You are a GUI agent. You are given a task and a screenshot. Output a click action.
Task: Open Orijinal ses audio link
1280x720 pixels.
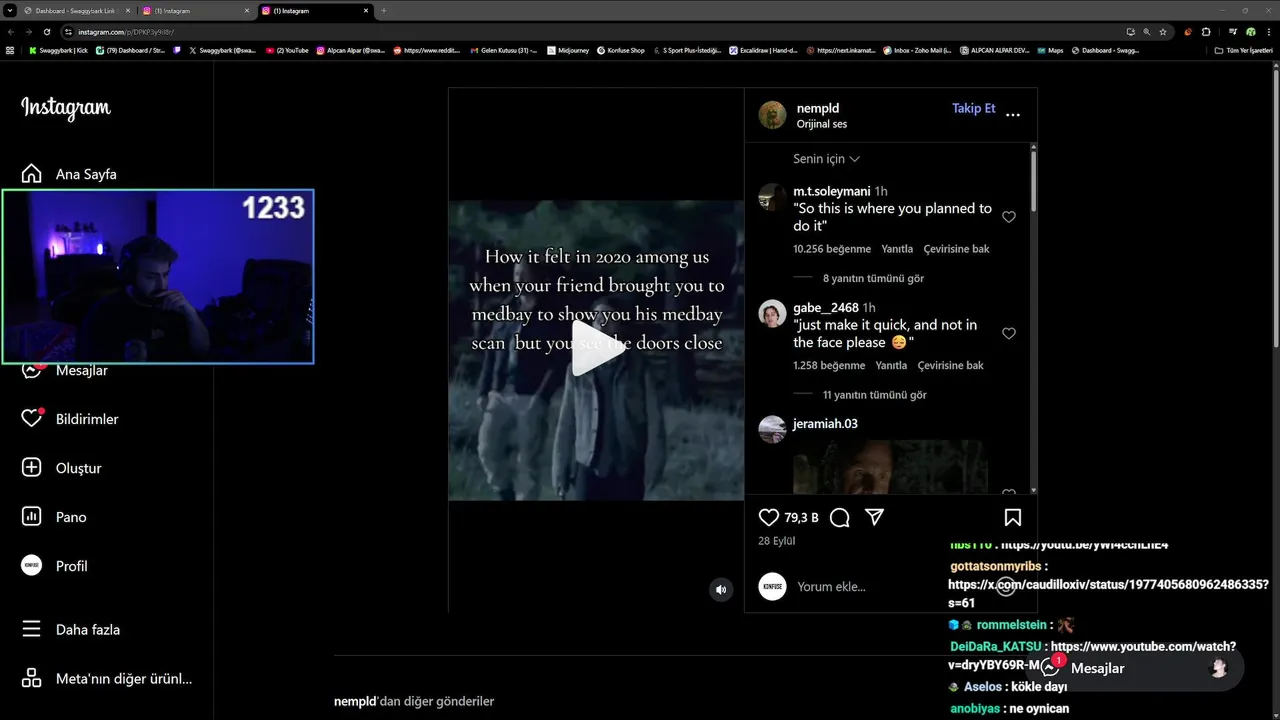tap(822, 124)
